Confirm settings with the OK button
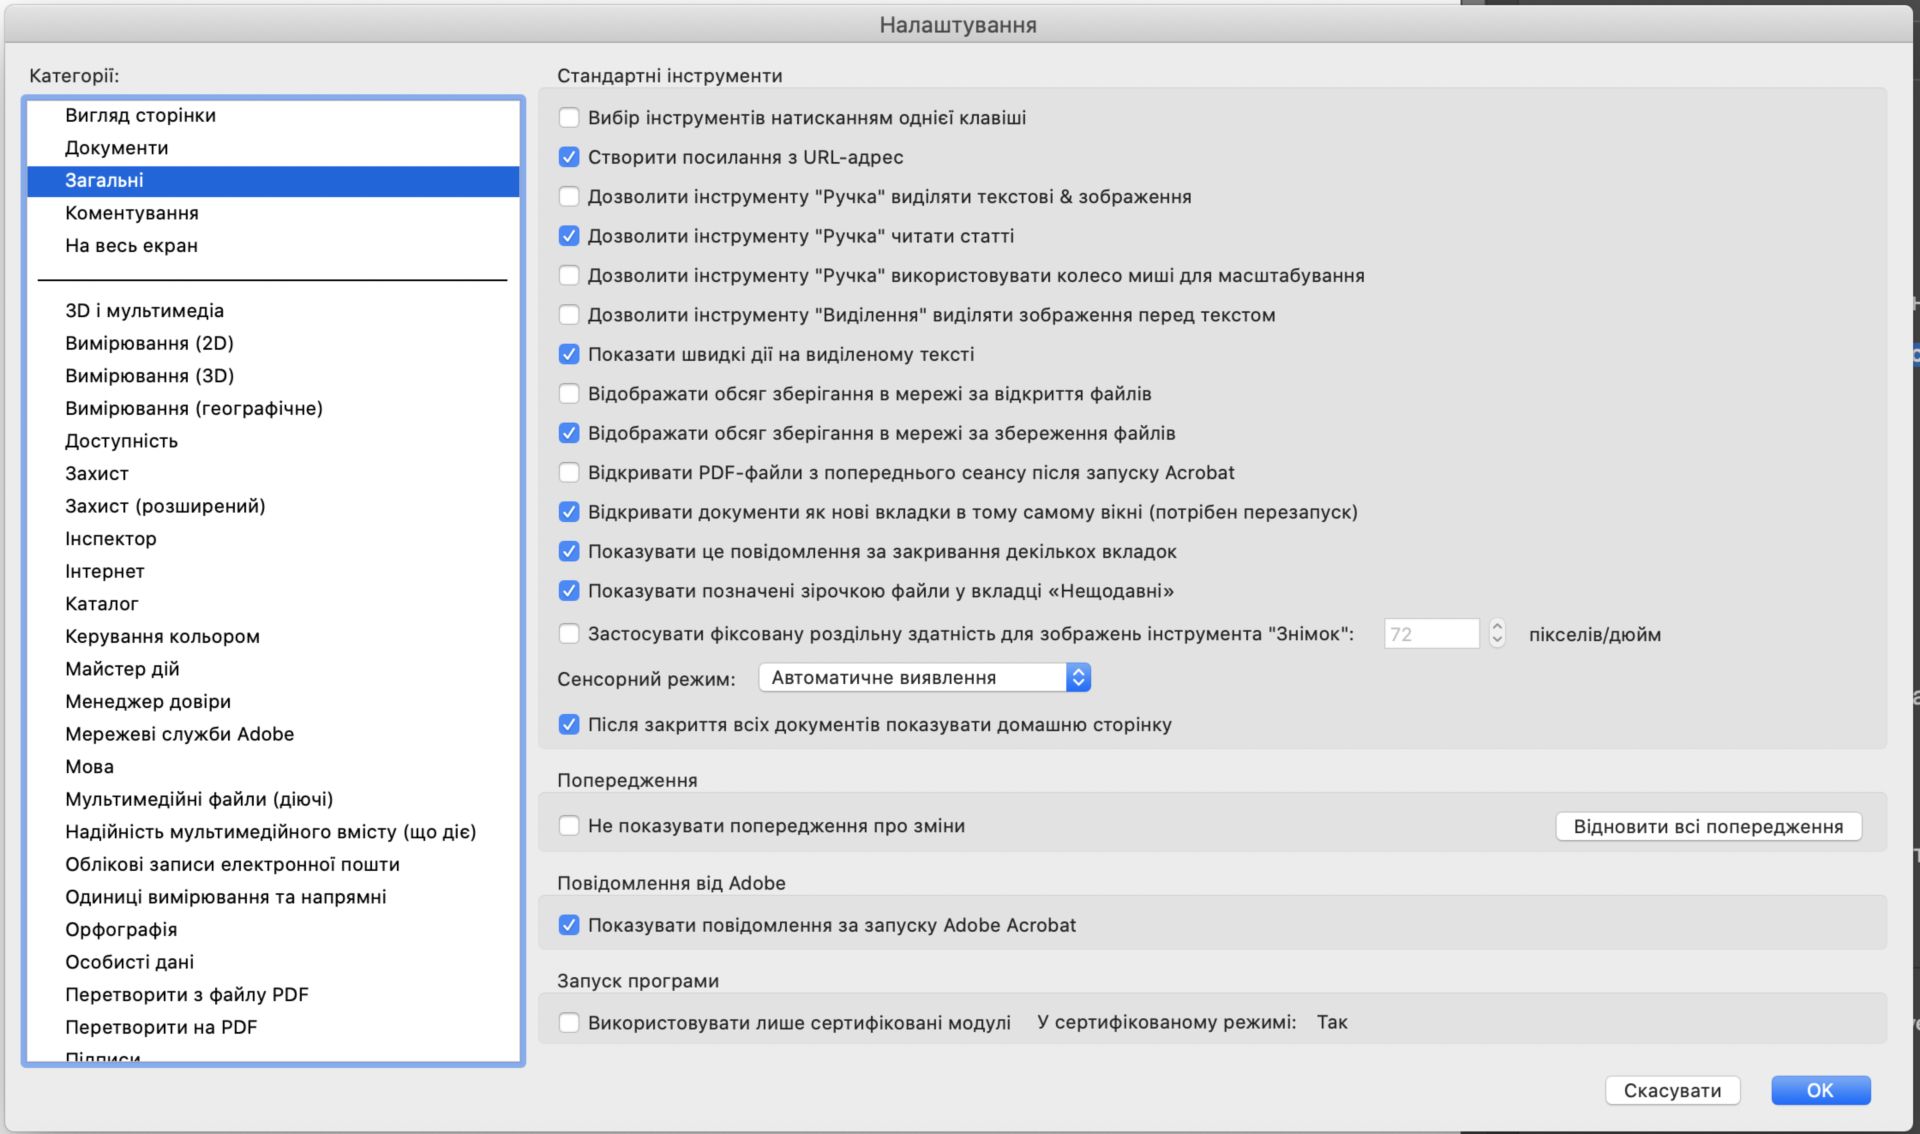 (1820, 1090)
